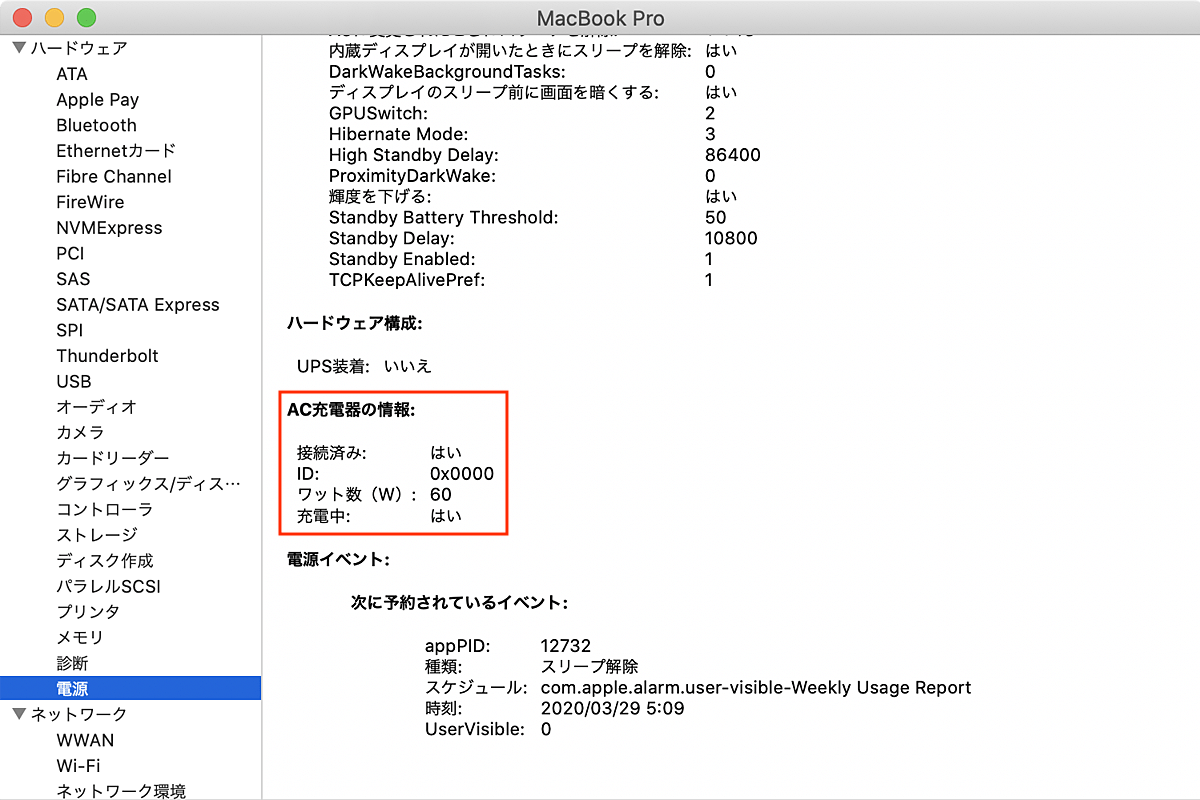The width and height of the screenshot is (1200, 800).
Task: Click the Standby Delay value 10800
Action: 731,238
